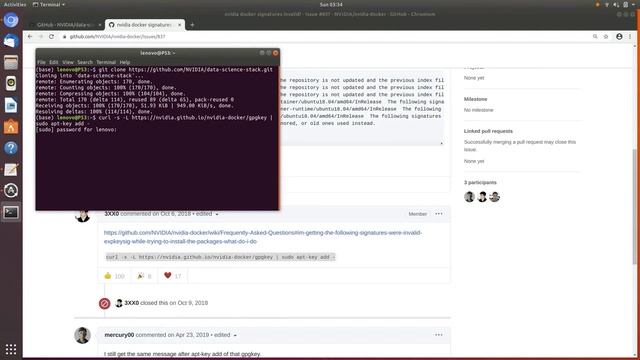Open the zoom indicator in address bar
Screen dimensions: 640x360
[595, 36]
